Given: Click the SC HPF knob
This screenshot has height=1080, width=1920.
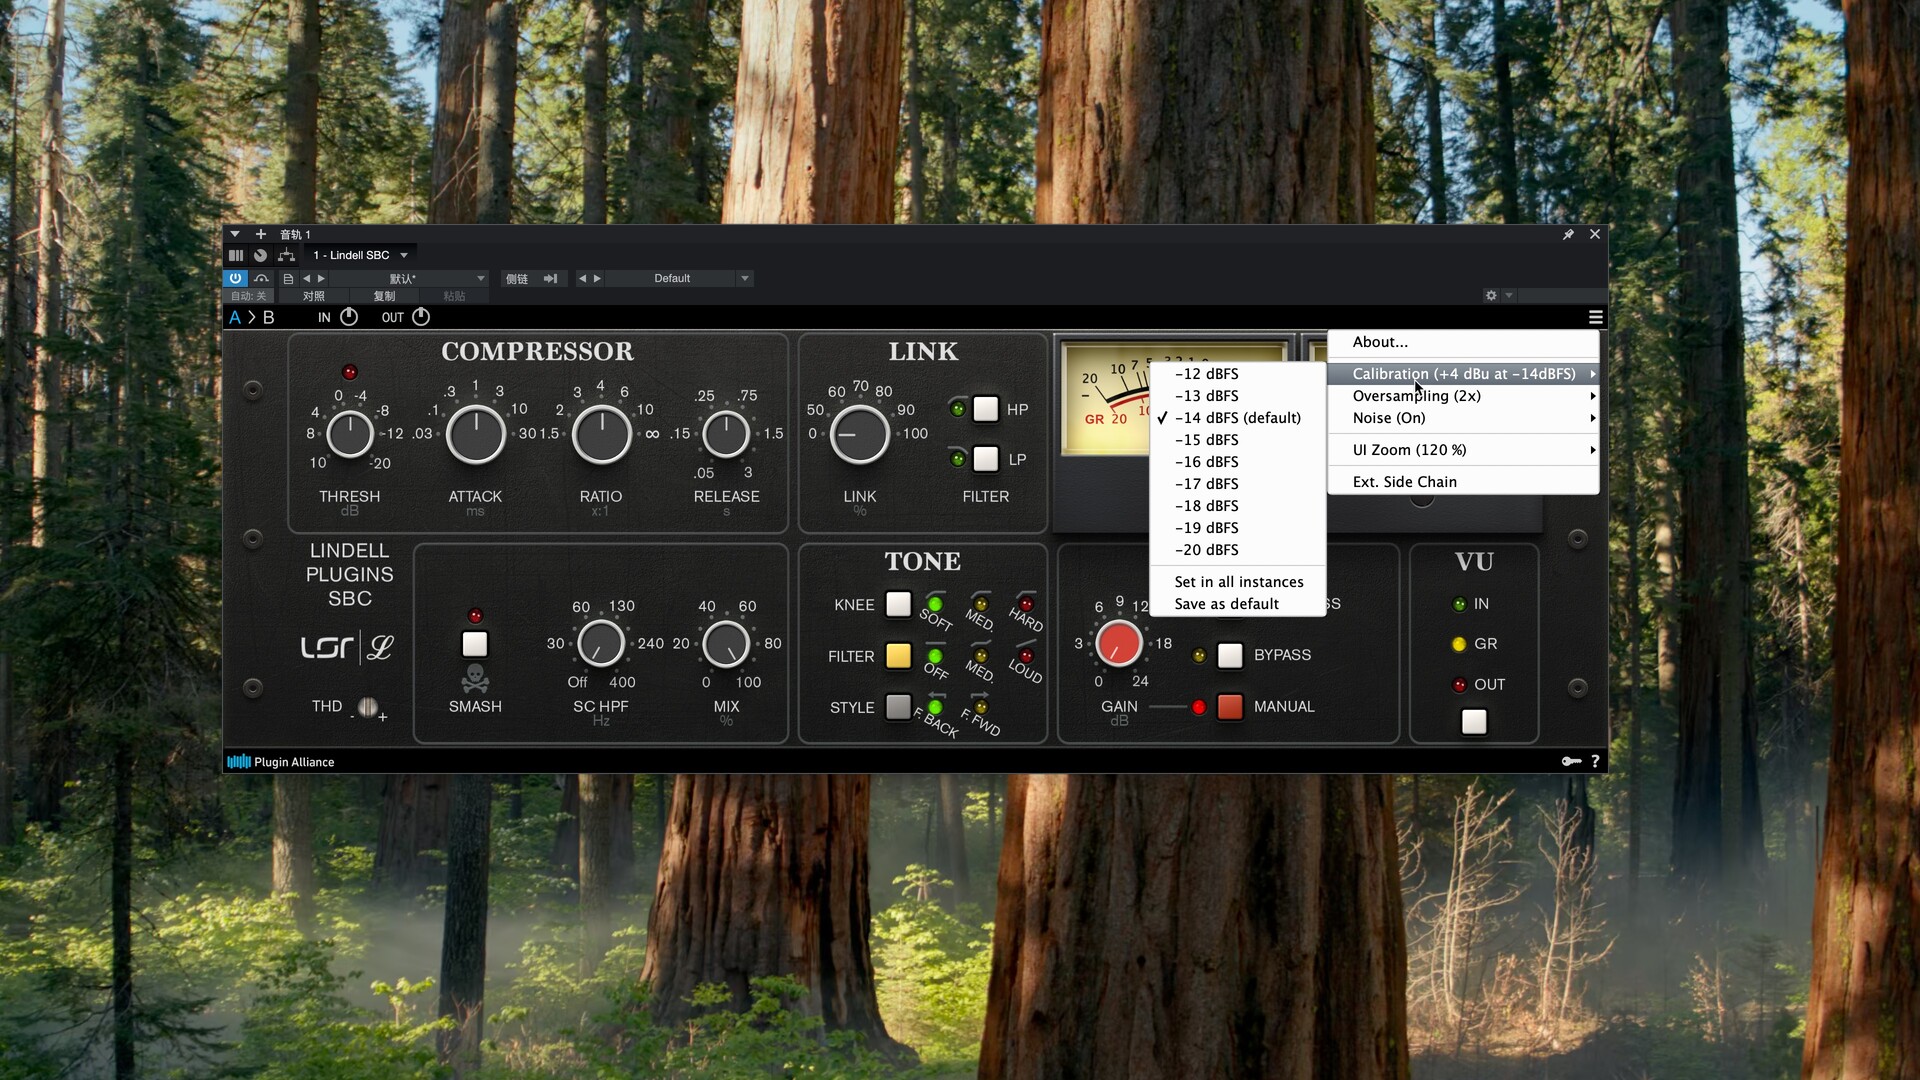Looking at the screenshot, I should 601,644.
